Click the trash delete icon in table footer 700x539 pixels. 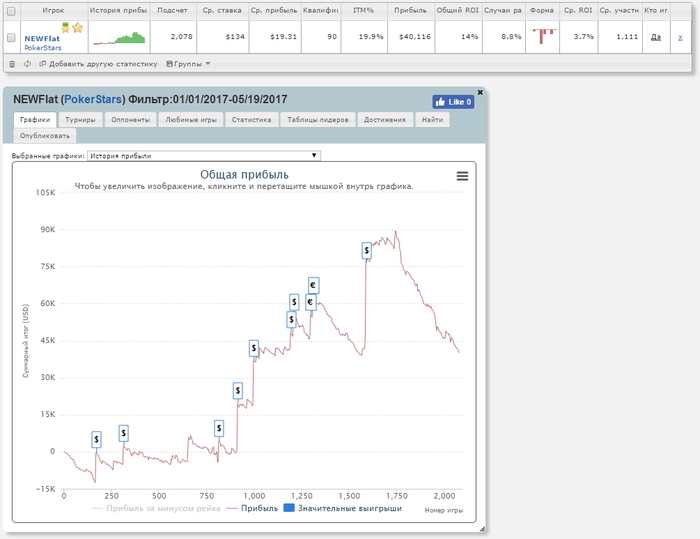(12, 64)
